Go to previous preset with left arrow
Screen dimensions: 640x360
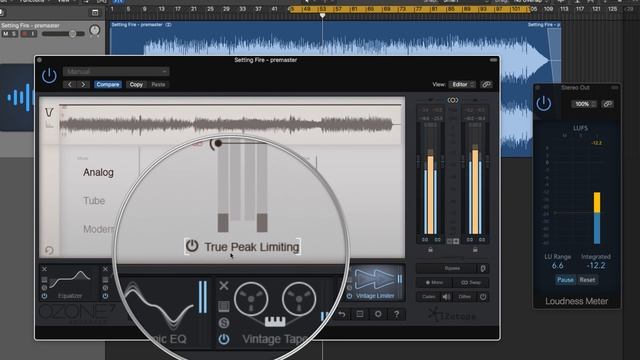70,84
